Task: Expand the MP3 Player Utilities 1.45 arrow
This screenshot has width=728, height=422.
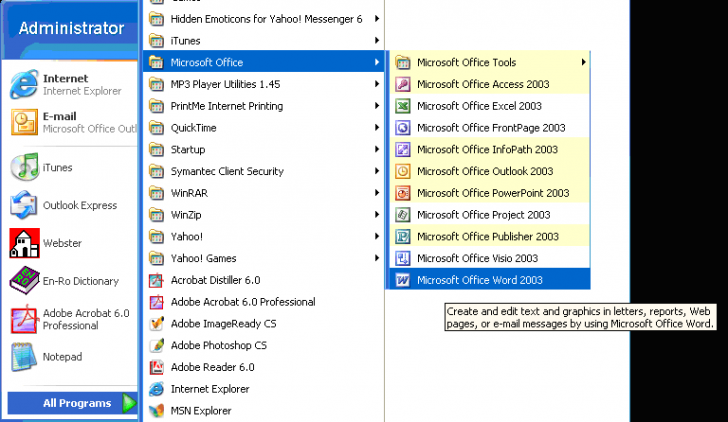Action: tap(377, 84)
